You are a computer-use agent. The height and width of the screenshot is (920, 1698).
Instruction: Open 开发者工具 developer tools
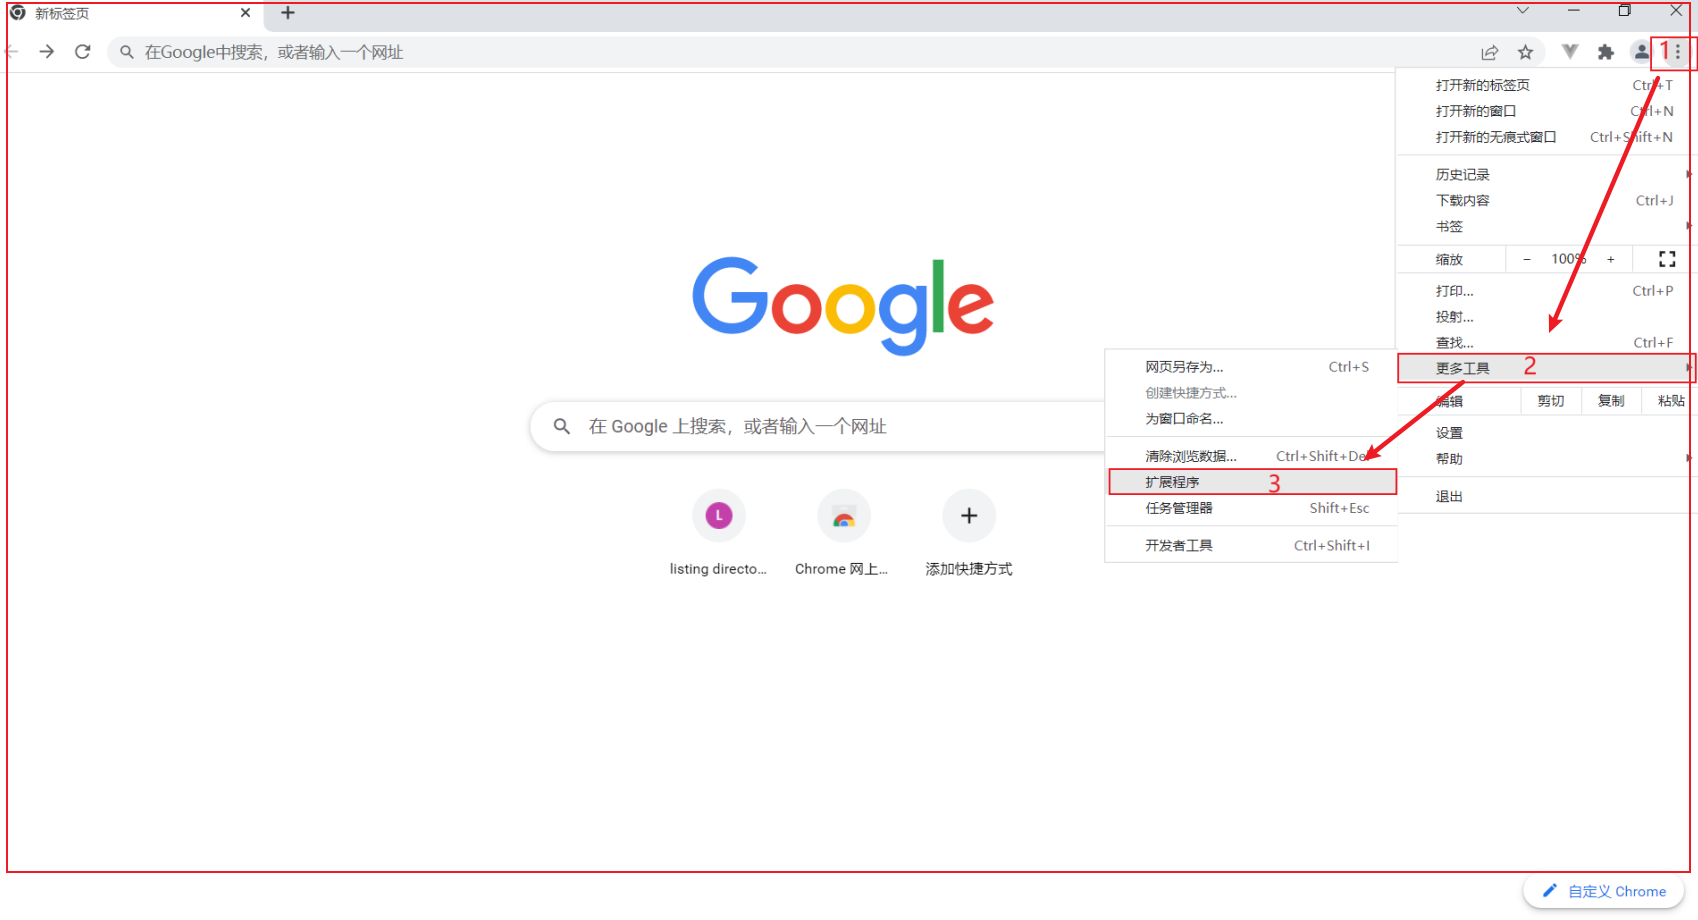(1251, 545)
